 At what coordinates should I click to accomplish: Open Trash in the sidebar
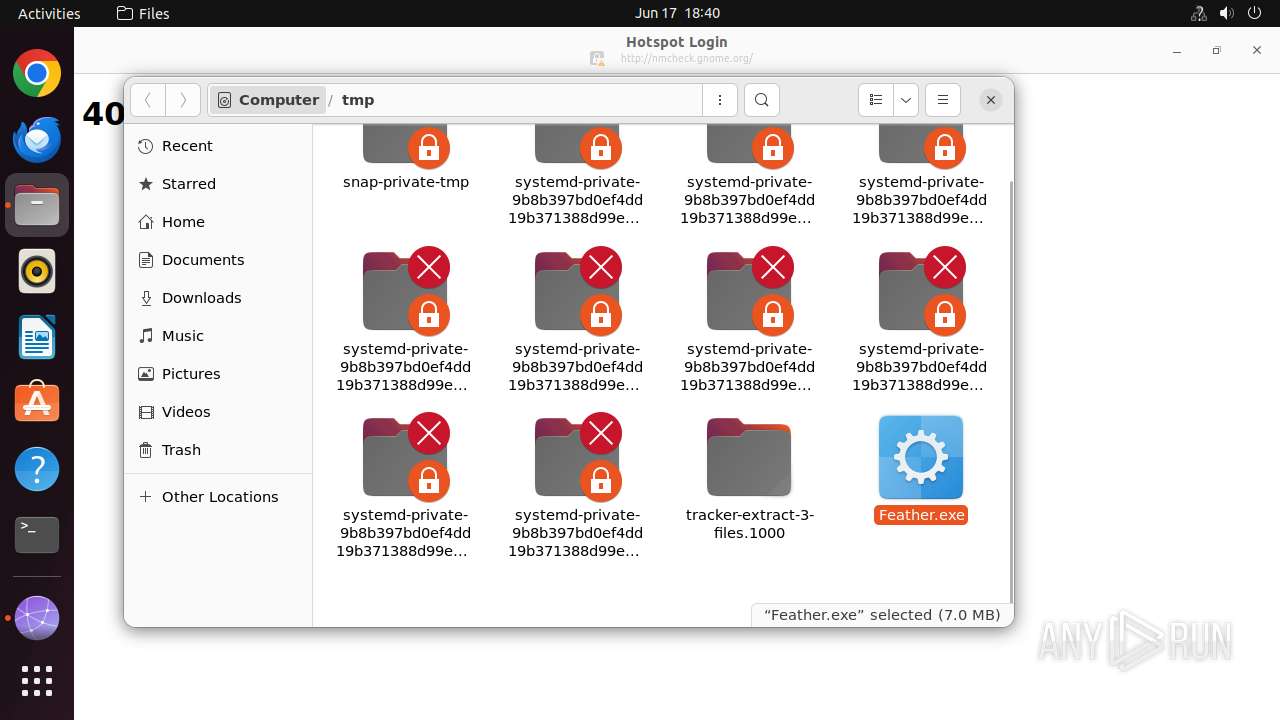pyautogui.click(x=218, y=450)
